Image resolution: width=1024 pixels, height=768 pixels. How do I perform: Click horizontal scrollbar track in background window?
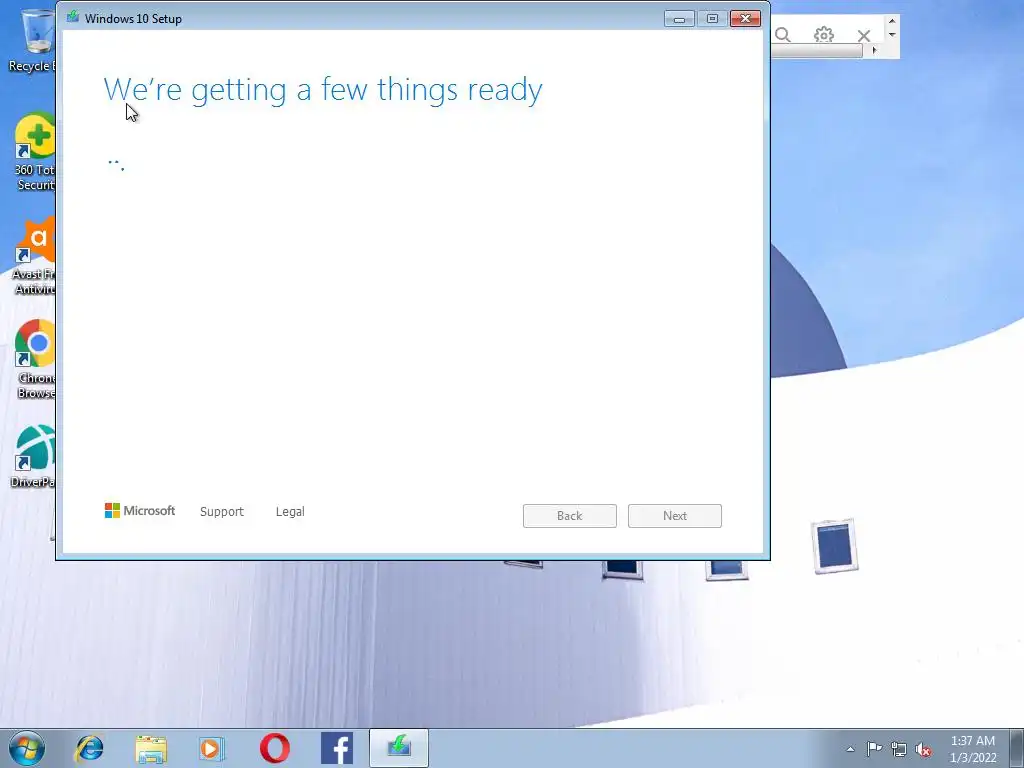817,51
